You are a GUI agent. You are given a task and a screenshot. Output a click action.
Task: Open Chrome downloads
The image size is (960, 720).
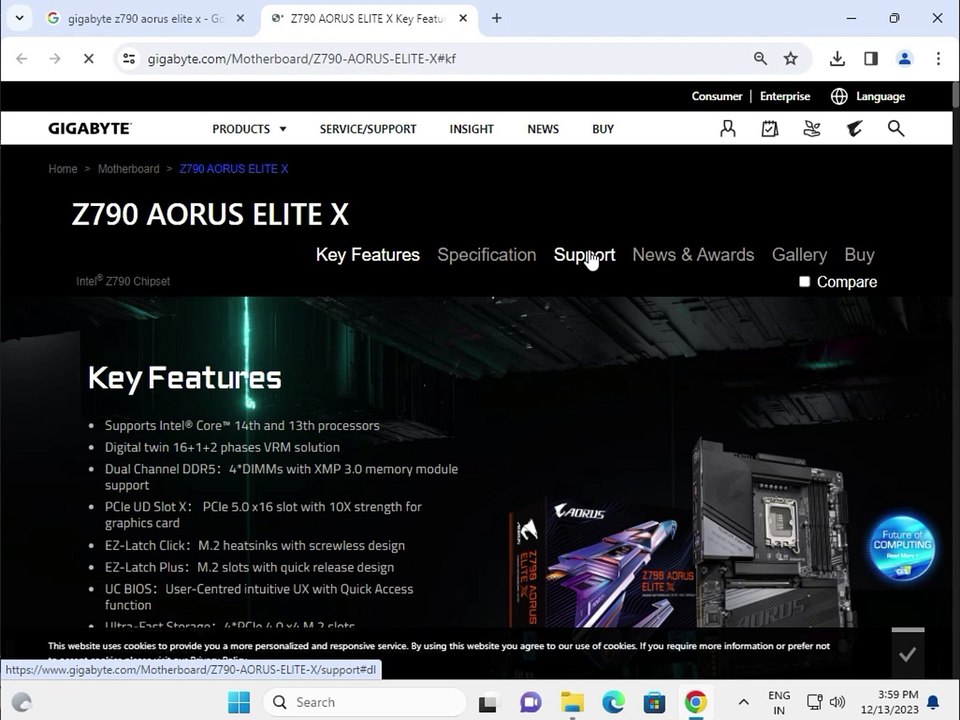point(837,58)
